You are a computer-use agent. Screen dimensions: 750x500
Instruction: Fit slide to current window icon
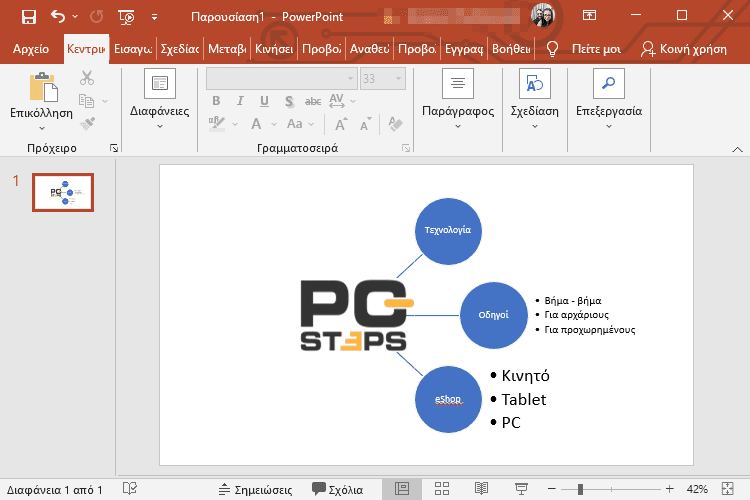tap(728, 489)
